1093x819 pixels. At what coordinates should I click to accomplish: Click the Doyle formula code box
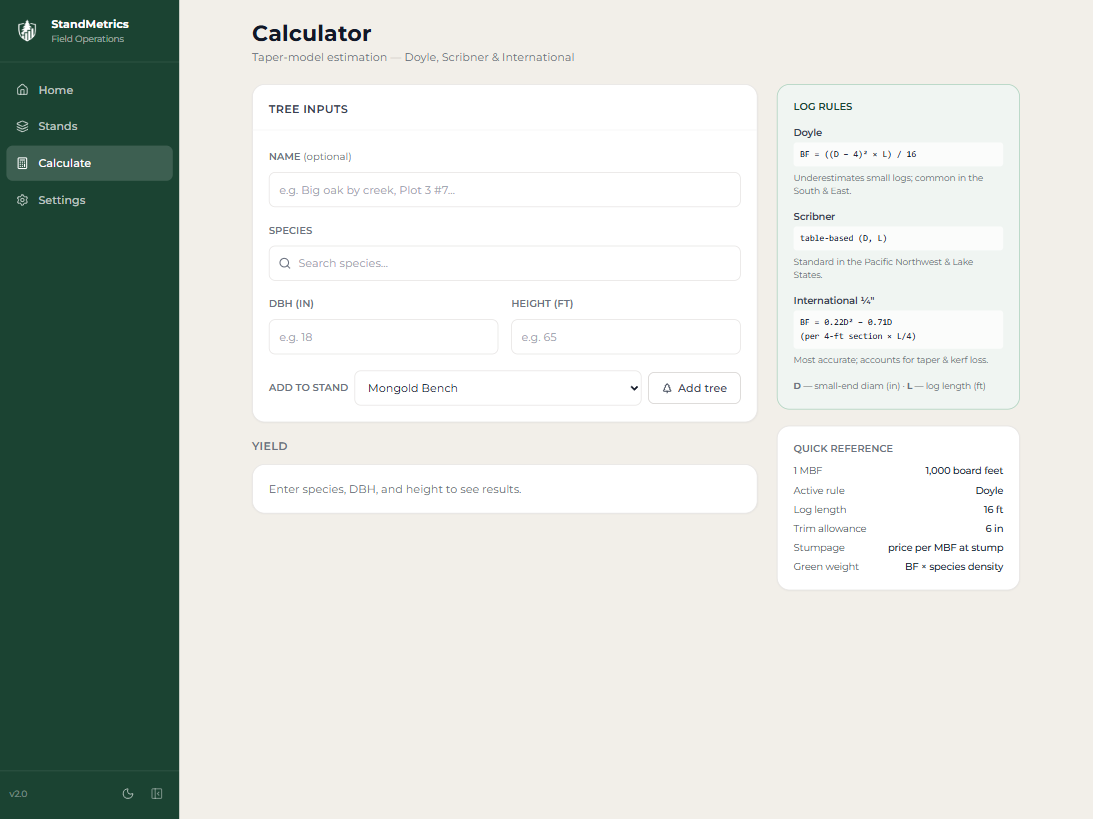(x=897, y=154)
